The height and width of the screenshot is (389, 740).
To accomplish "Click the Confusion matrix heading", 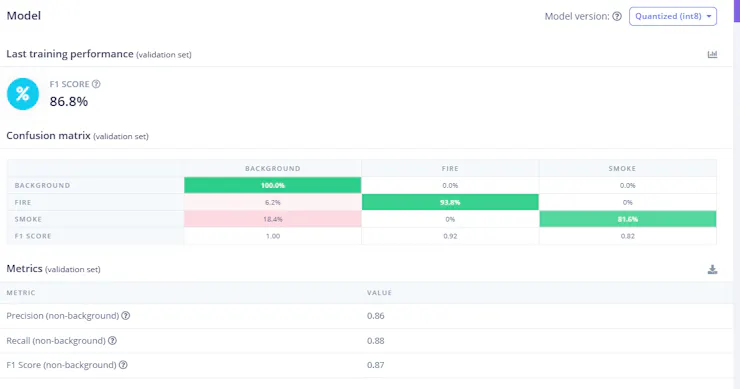I will (x=48, y=135).
